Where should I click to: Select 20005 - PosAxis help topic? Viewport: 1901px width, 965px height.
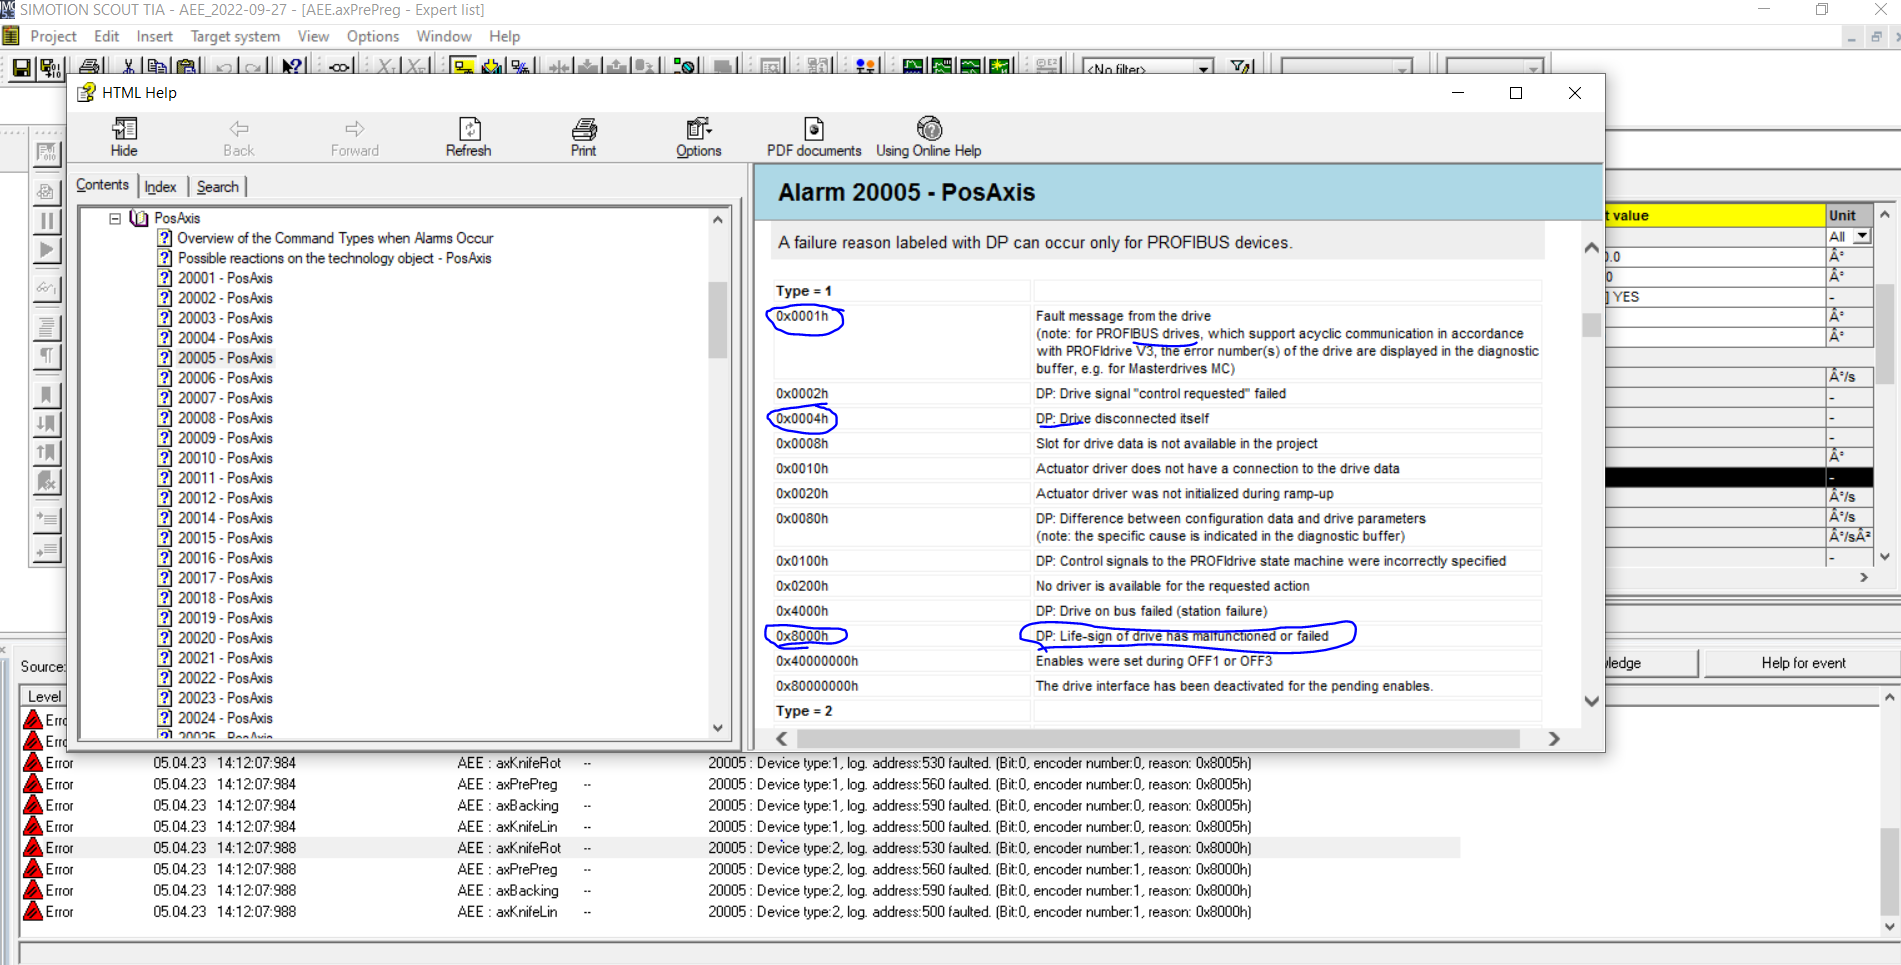pyautogui.click(x=225, y=358)
